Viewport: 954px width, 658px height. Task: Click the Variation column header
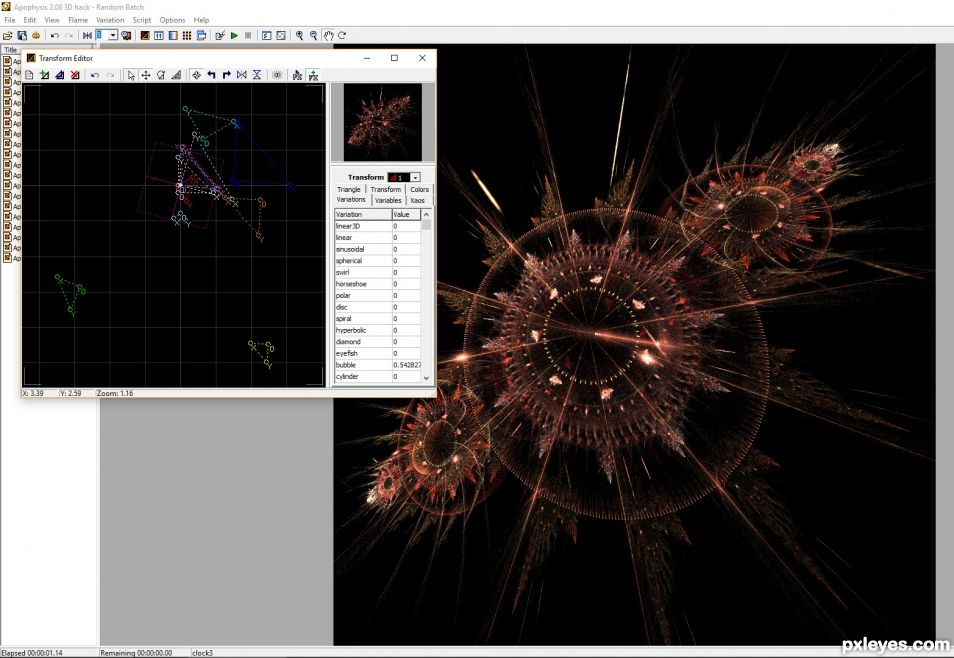(363, 215)
